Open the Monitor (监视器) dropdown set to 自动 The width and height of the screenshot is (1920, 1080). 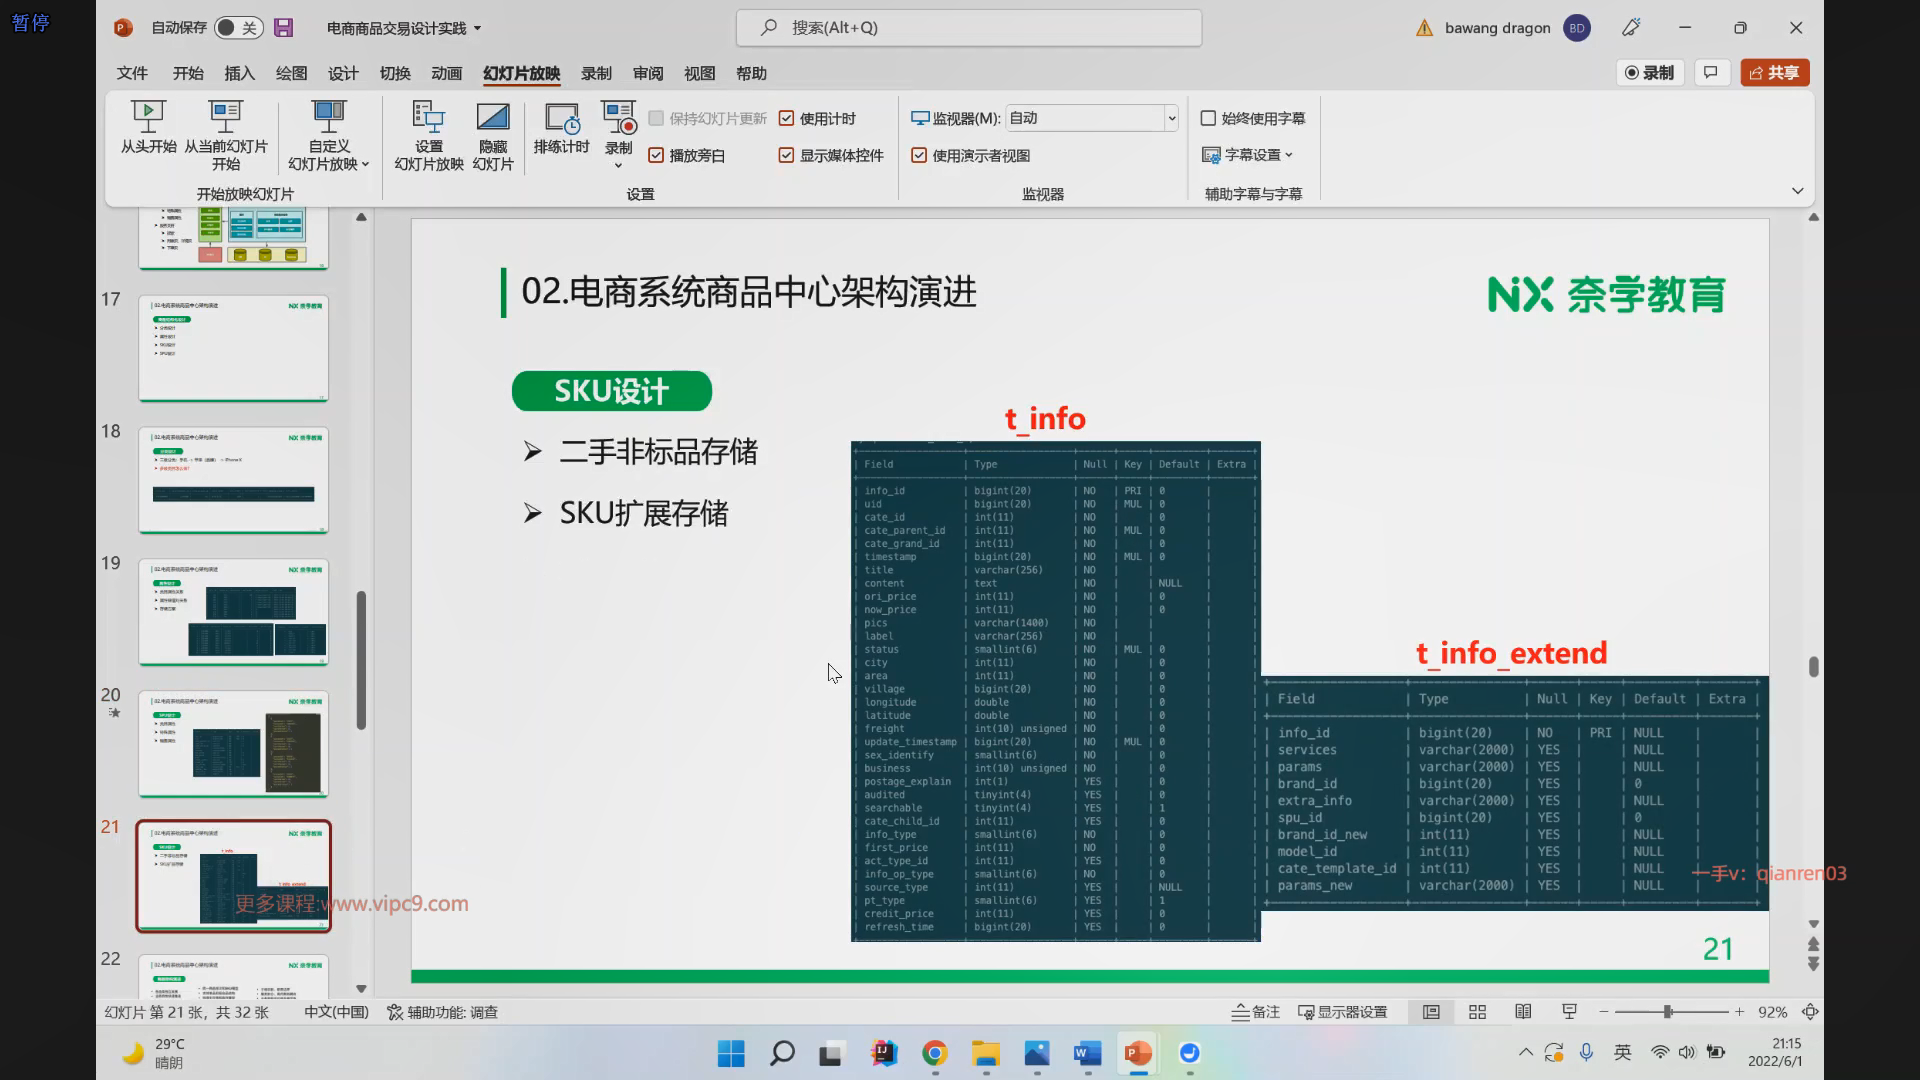(x=1171, y=118)
